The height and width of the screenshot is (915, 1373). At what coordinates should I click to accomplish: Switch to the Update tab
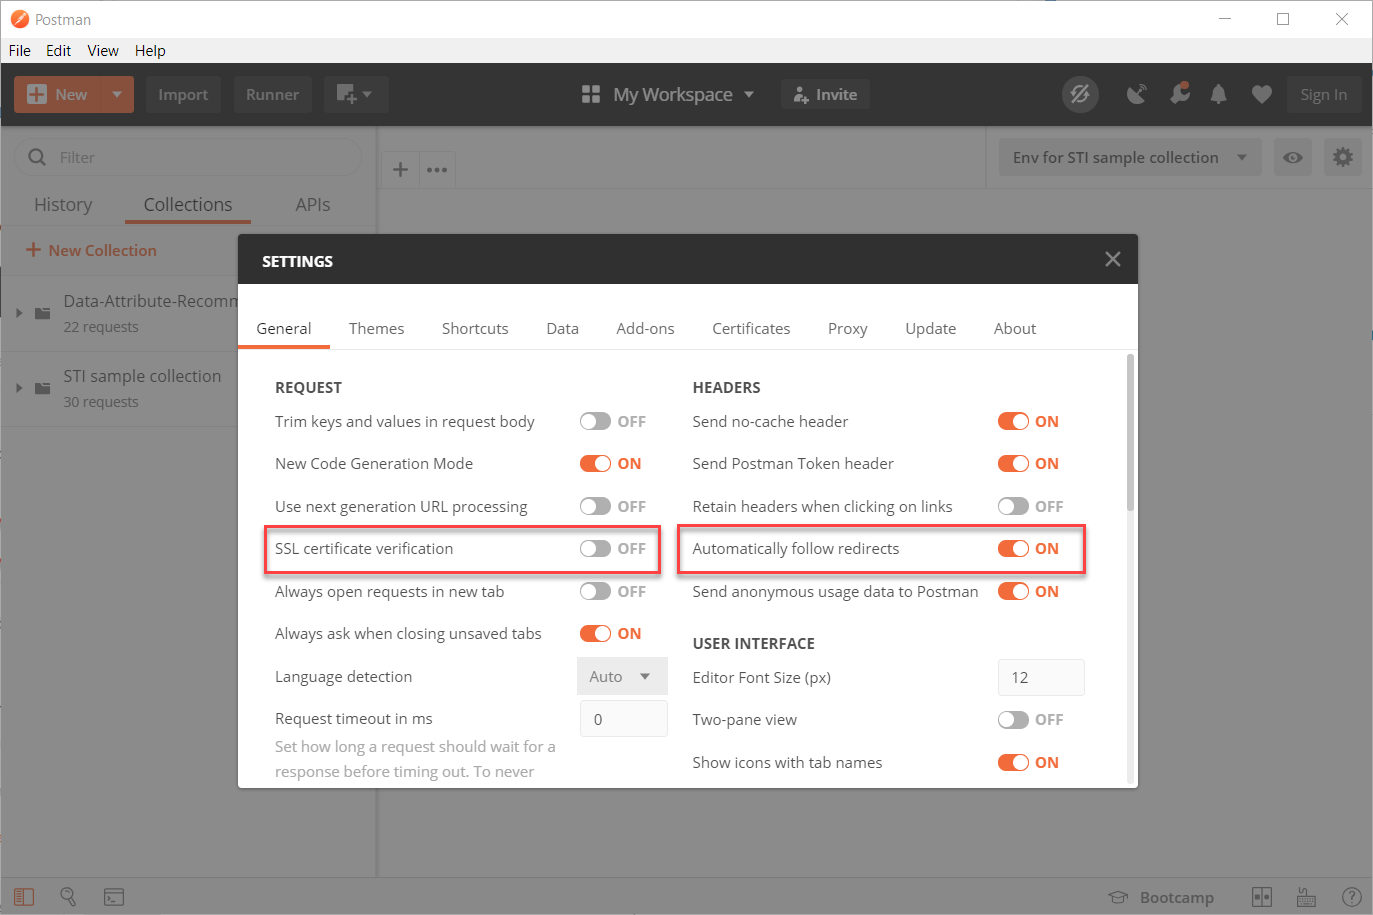click(x=930, y=328)
